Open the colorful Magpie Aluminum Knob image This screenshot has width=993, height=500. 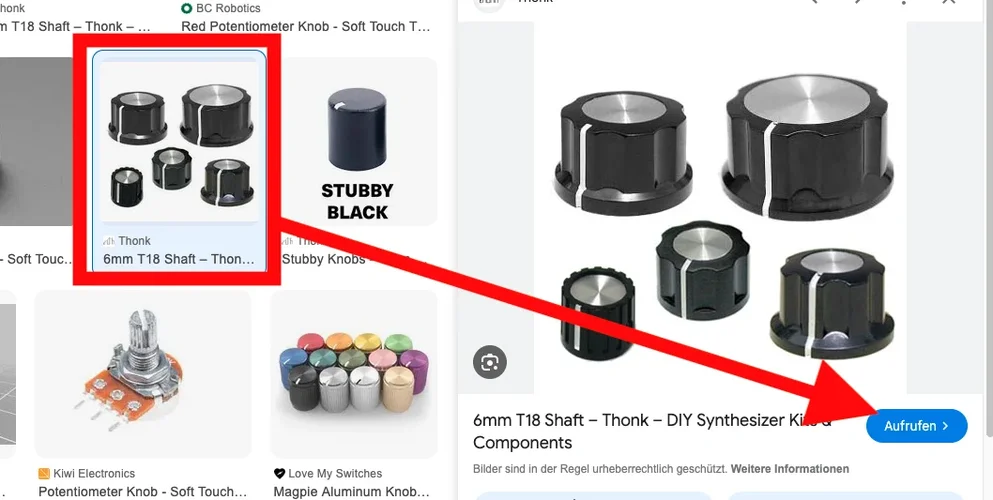click(x=354, y=374)
